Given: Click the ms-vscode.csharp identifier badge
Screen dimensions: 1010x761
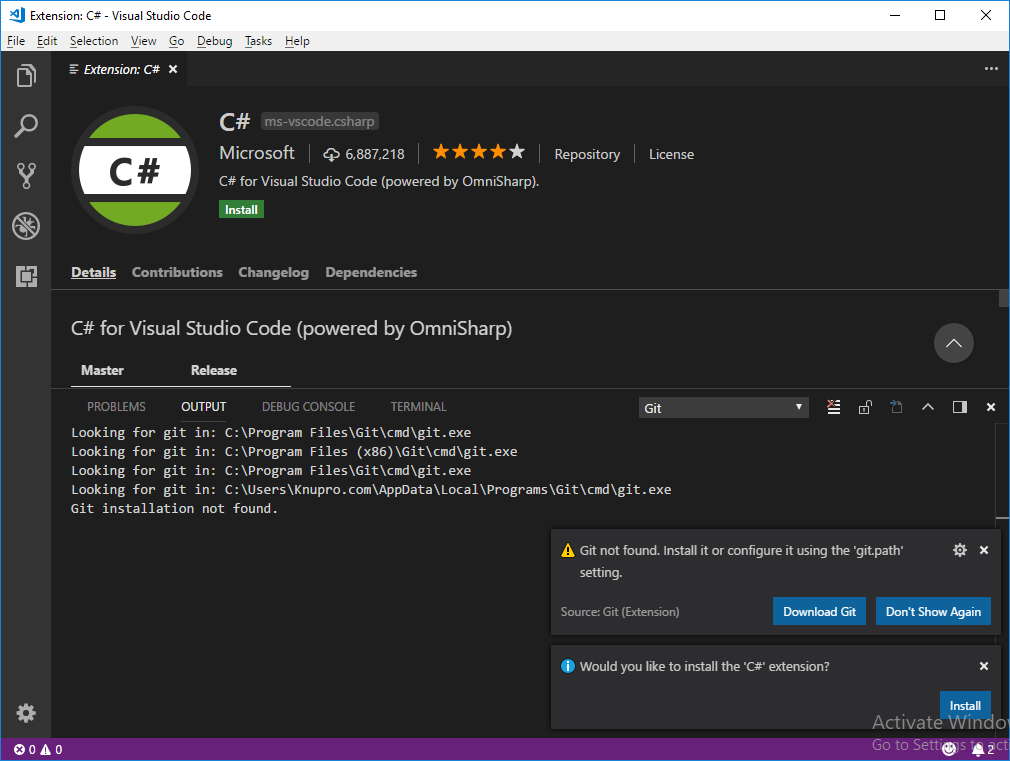Looking at the screenshot, I should 319,121.
